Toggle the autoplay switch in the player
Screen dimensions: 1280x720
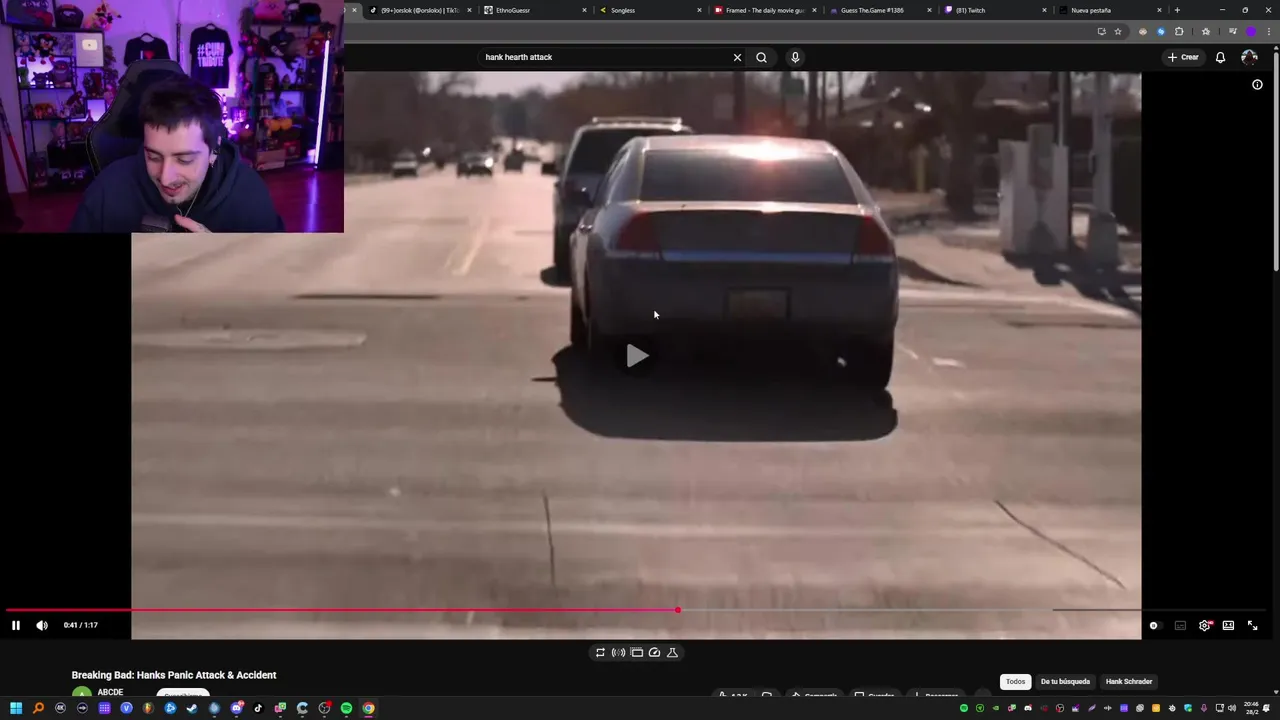pyautogui.click(x=1154, y=625)
